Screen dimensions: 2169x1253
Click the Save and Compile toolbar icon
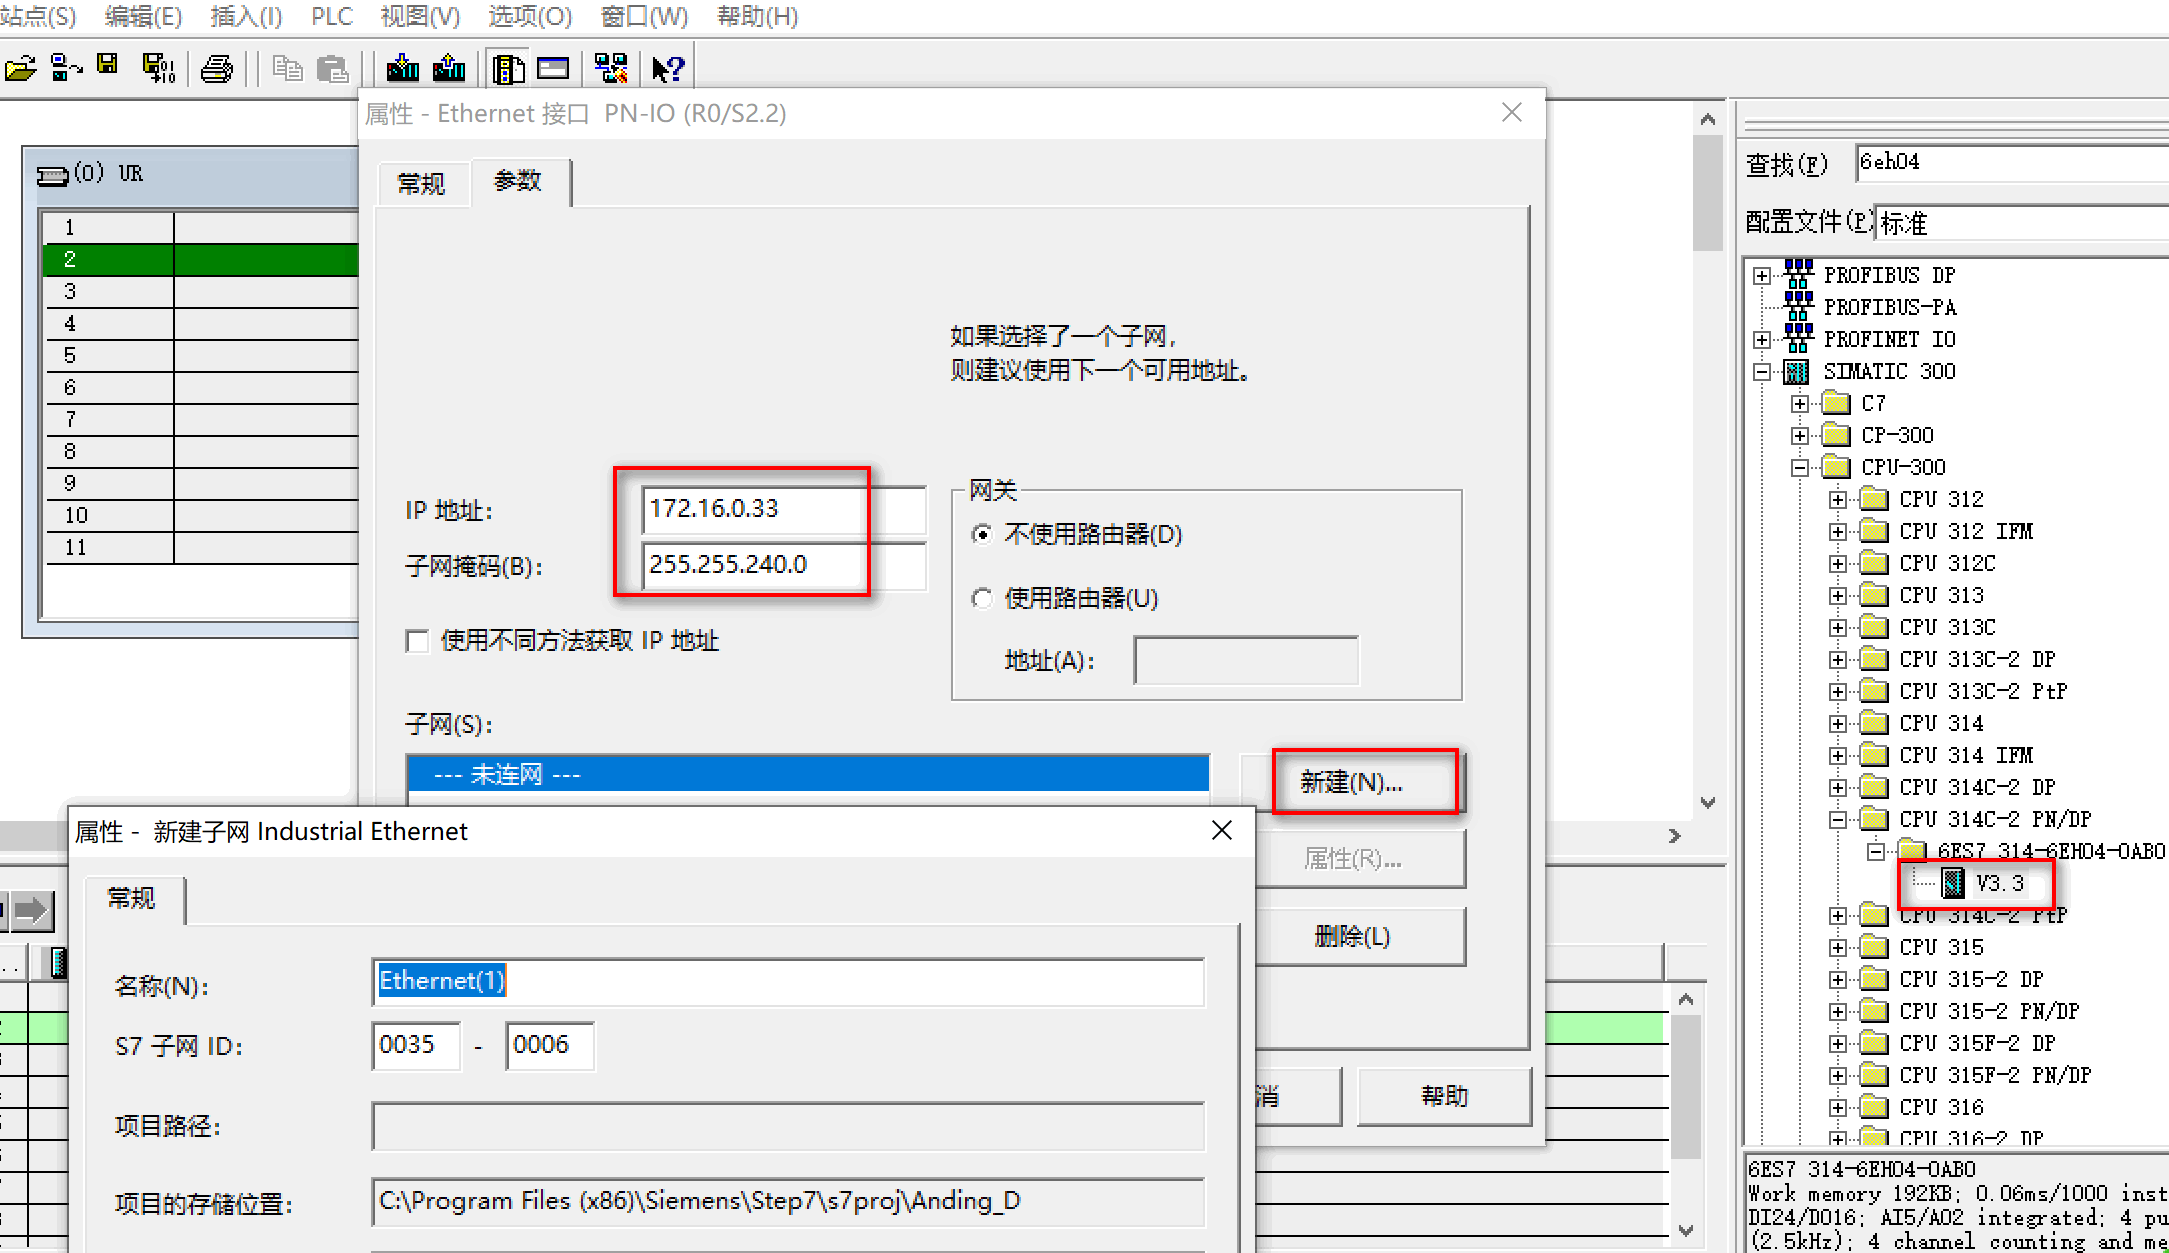(x=158, y=68)
